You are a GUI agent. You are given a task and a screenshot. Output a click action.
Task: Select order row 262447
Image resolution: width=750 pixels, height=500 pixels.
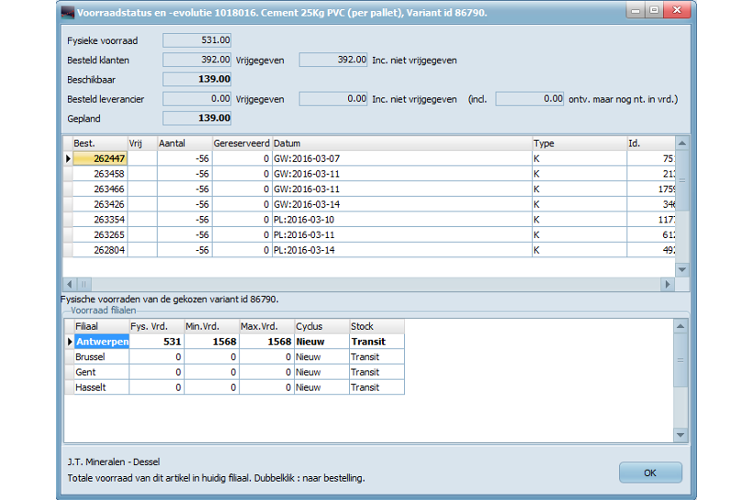[x=369, y=158]
